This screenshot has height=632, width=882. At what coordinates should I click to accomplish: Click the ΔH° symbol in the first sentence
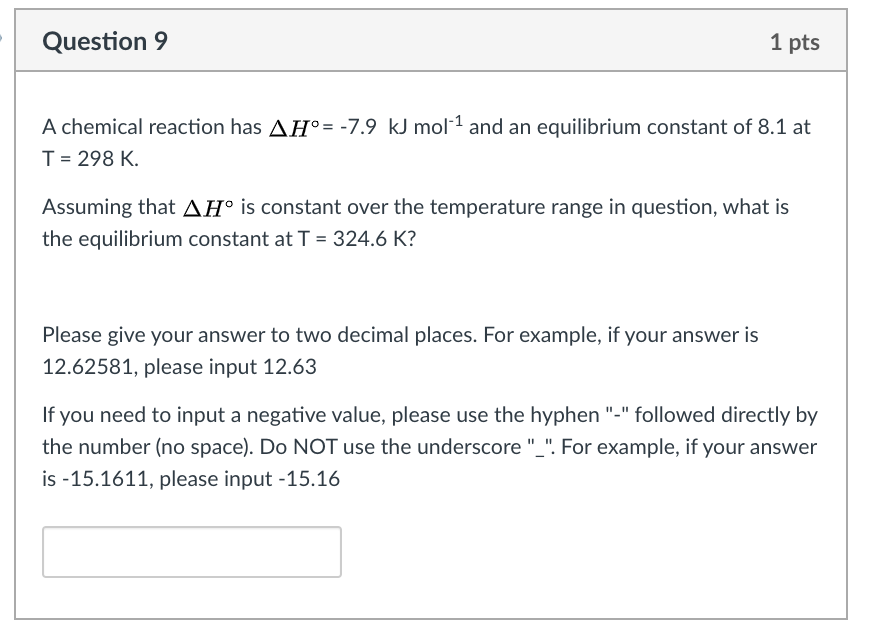(x=295, y=128)
